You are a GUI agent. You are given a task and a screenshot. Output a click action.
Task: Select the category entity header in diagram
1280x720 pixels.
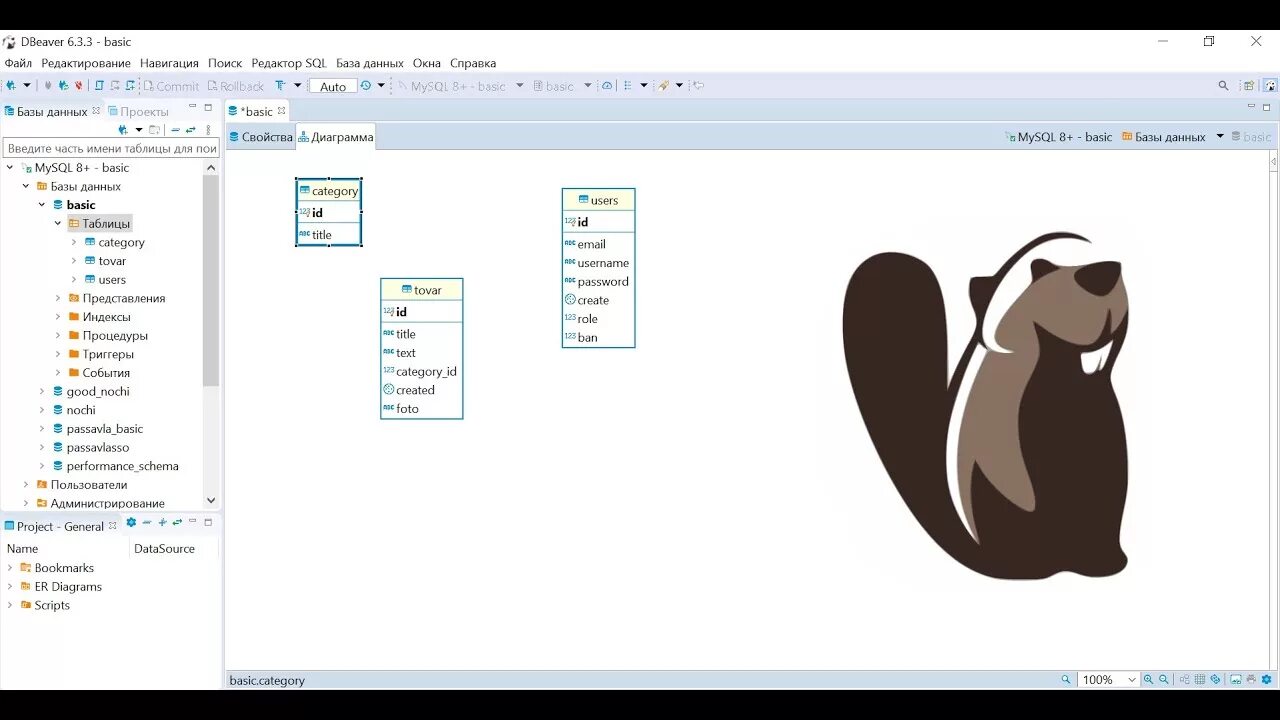(329, 191)
